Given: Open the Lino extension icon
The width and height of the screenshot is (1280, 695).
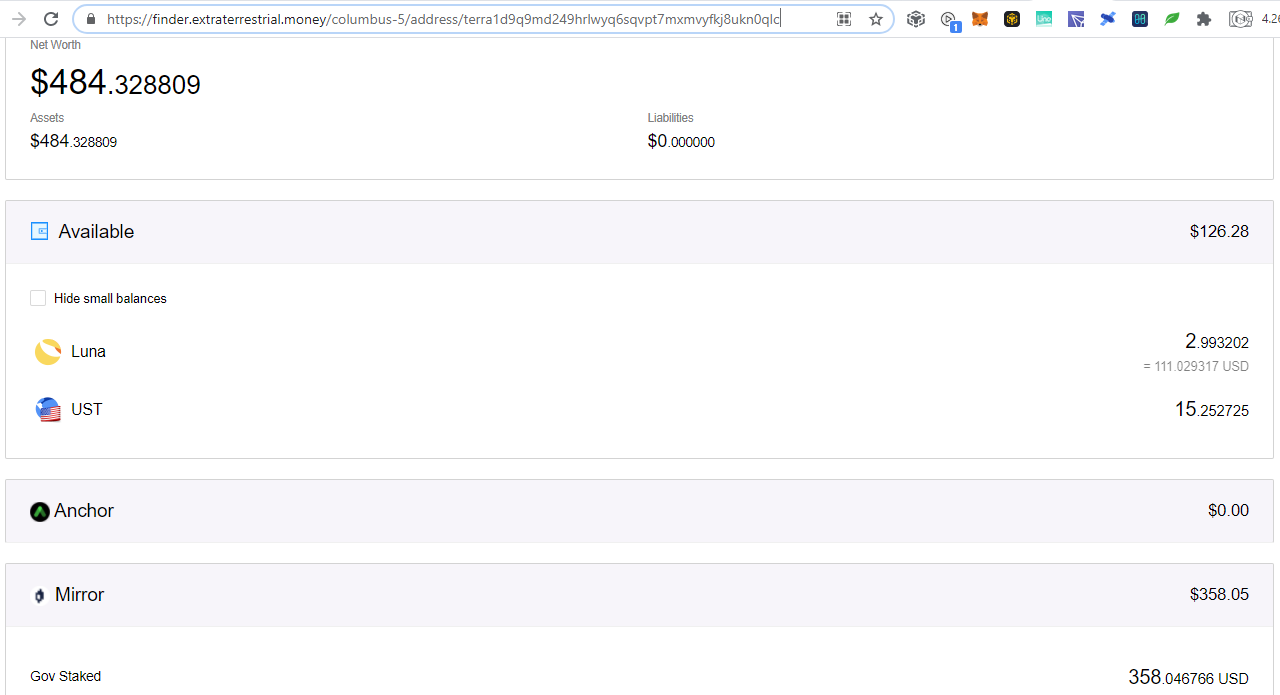Looking at the screenshot, I should click(1044, 19).
